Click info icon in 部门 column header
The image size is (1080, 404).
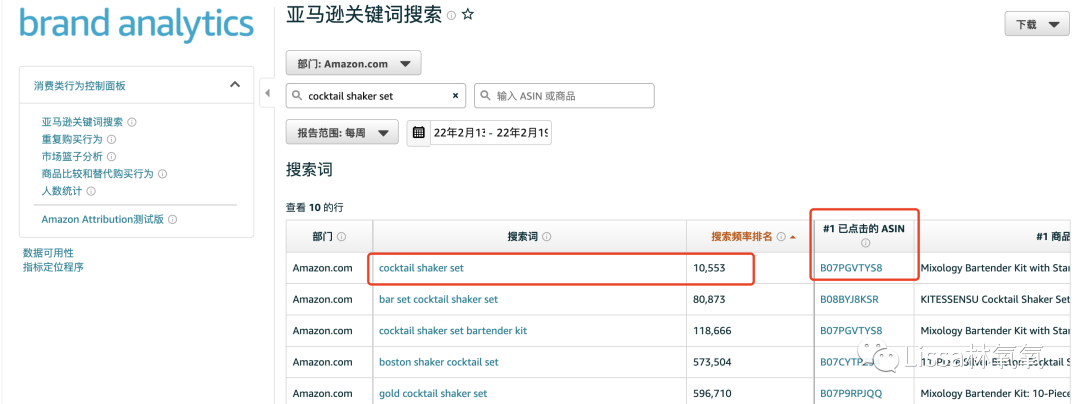coord(342,237)
